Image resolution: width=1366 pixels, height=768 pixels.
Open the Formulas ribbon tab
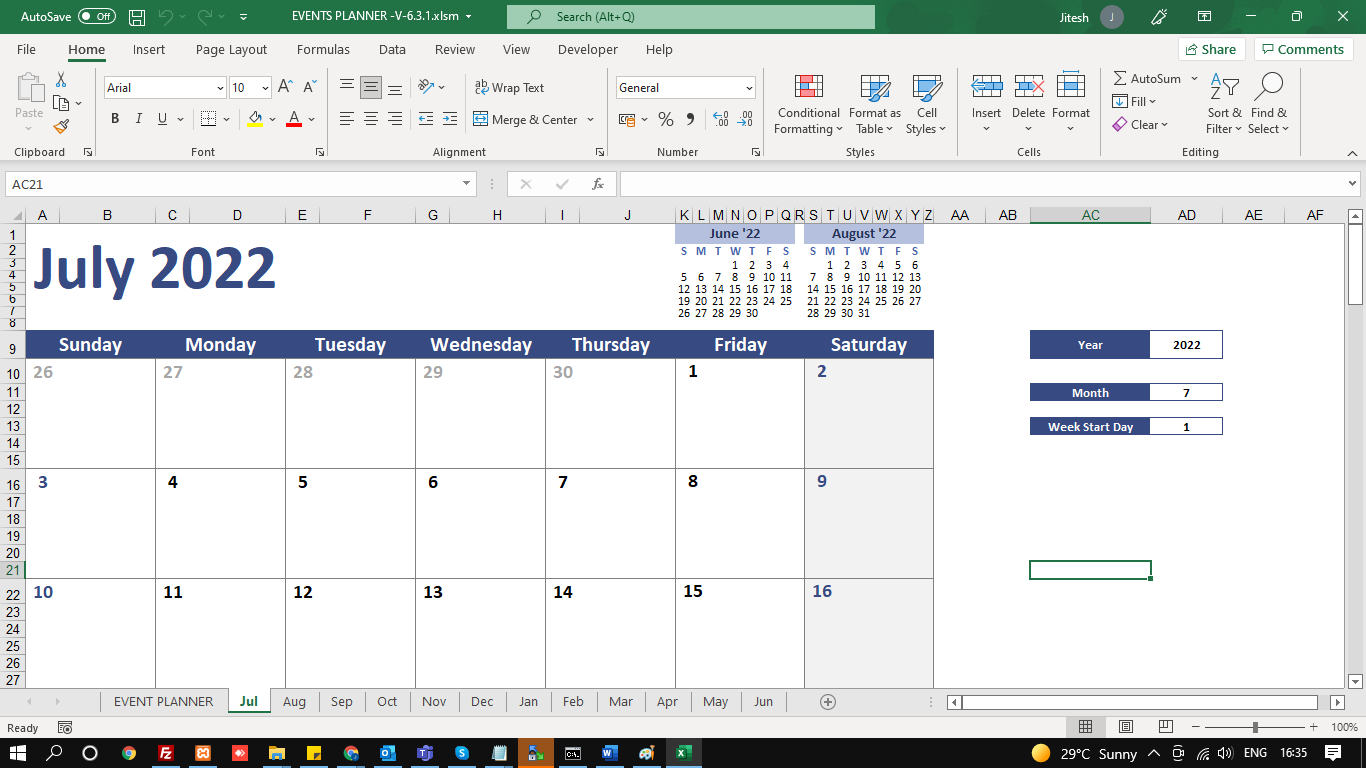click(x=323, y=49)
